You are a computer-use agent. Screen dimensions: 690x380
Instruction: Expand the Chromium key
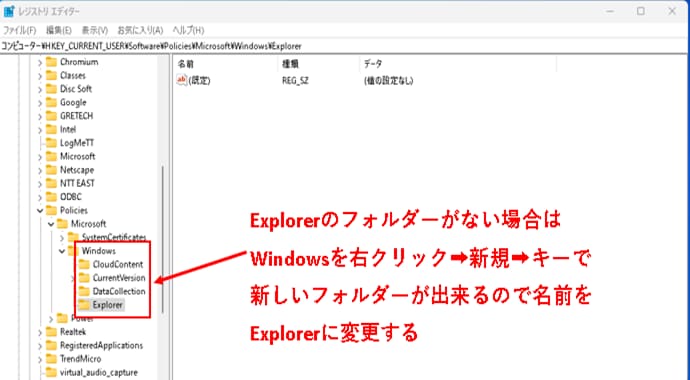coord(40,62)
